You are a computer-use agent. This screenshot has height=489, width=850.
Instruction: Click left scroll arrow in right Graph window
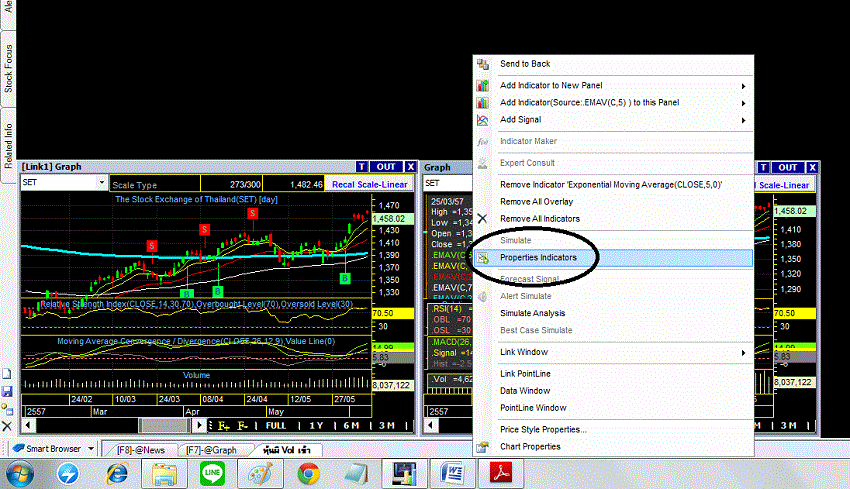point(430,426)
